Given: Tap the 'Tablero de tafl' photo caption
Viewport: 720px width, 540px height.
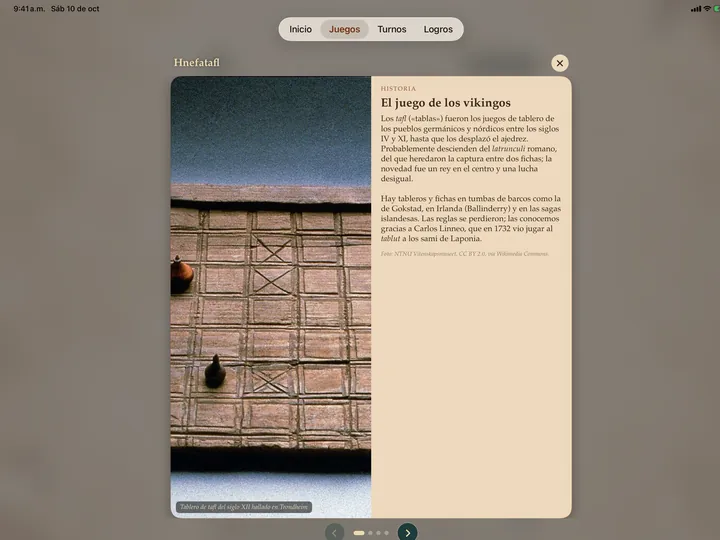Looking at the screenshot, I should click(x=244, y=507).
